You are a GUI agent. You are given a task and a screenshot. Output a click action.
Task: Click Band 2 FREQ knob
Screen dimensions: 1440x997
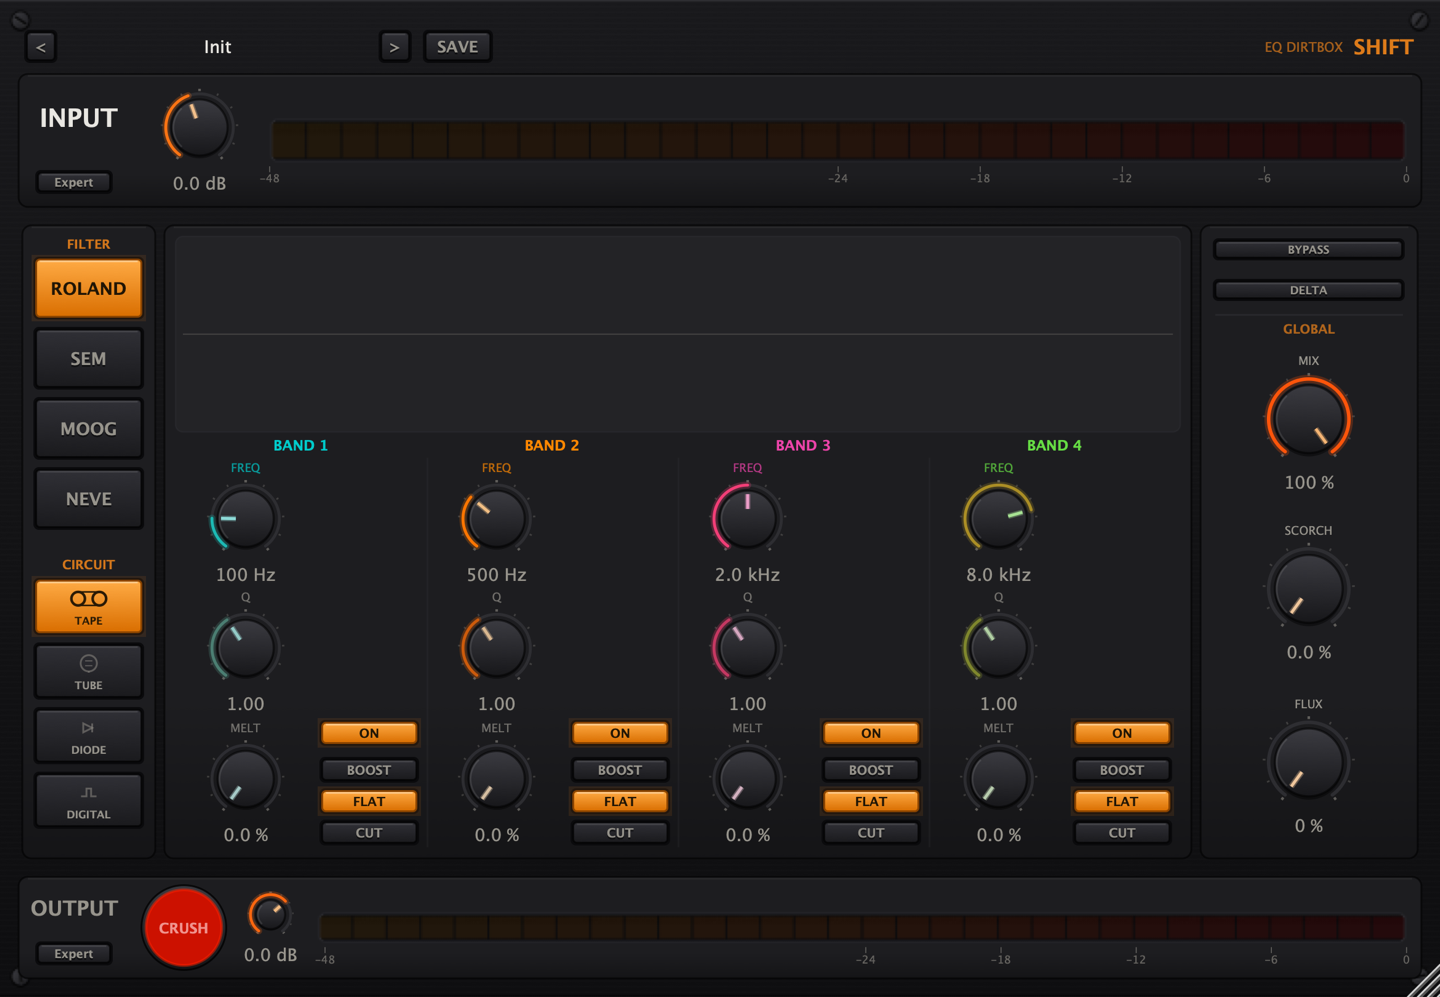[x=496, y=518]
